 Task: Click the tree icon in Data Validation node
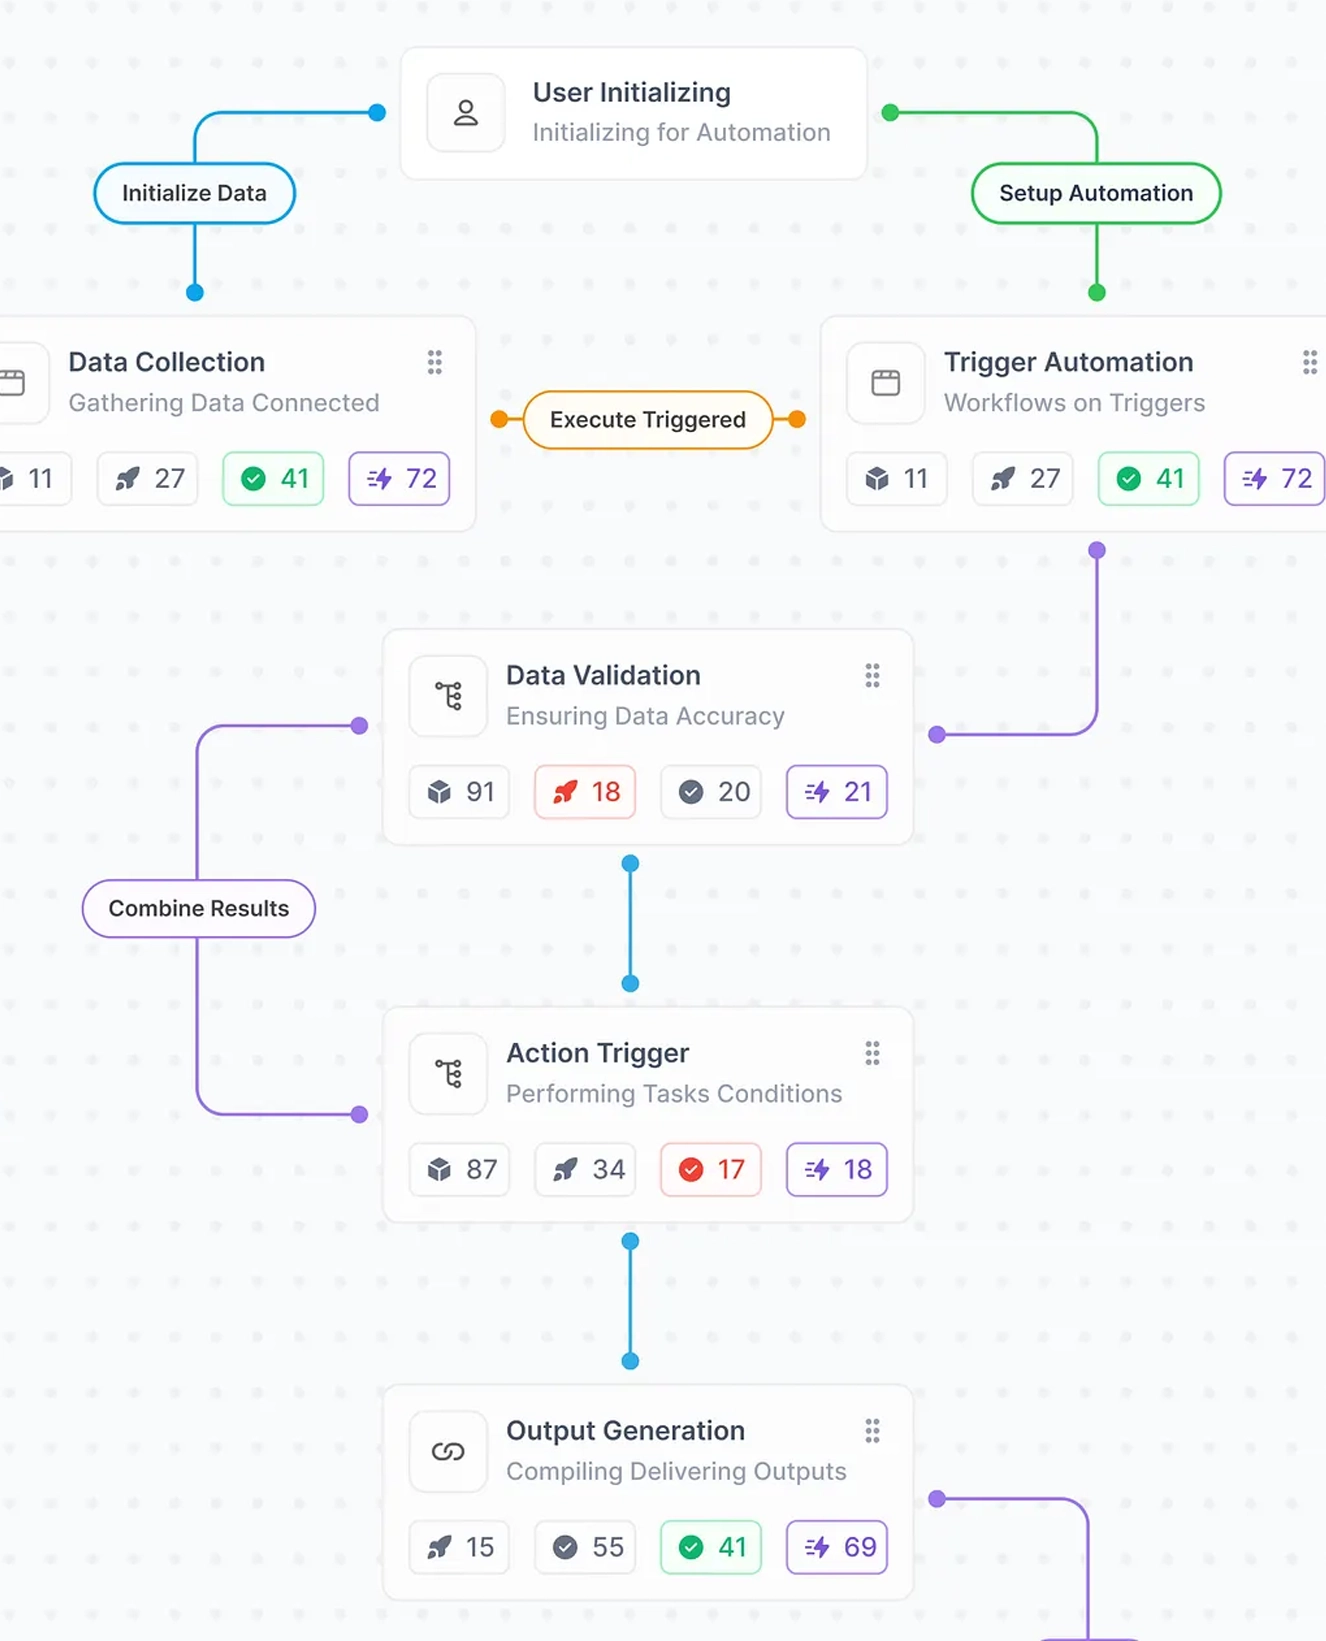[x=448, y=696]
